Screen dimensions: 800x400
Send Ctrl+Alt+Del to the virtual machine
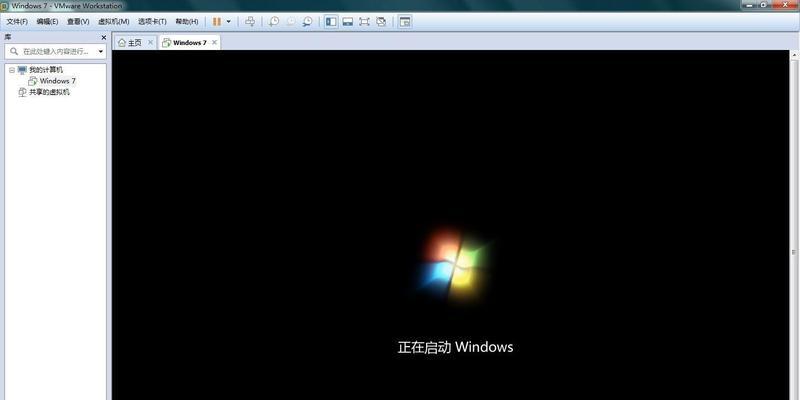point(249,22)
